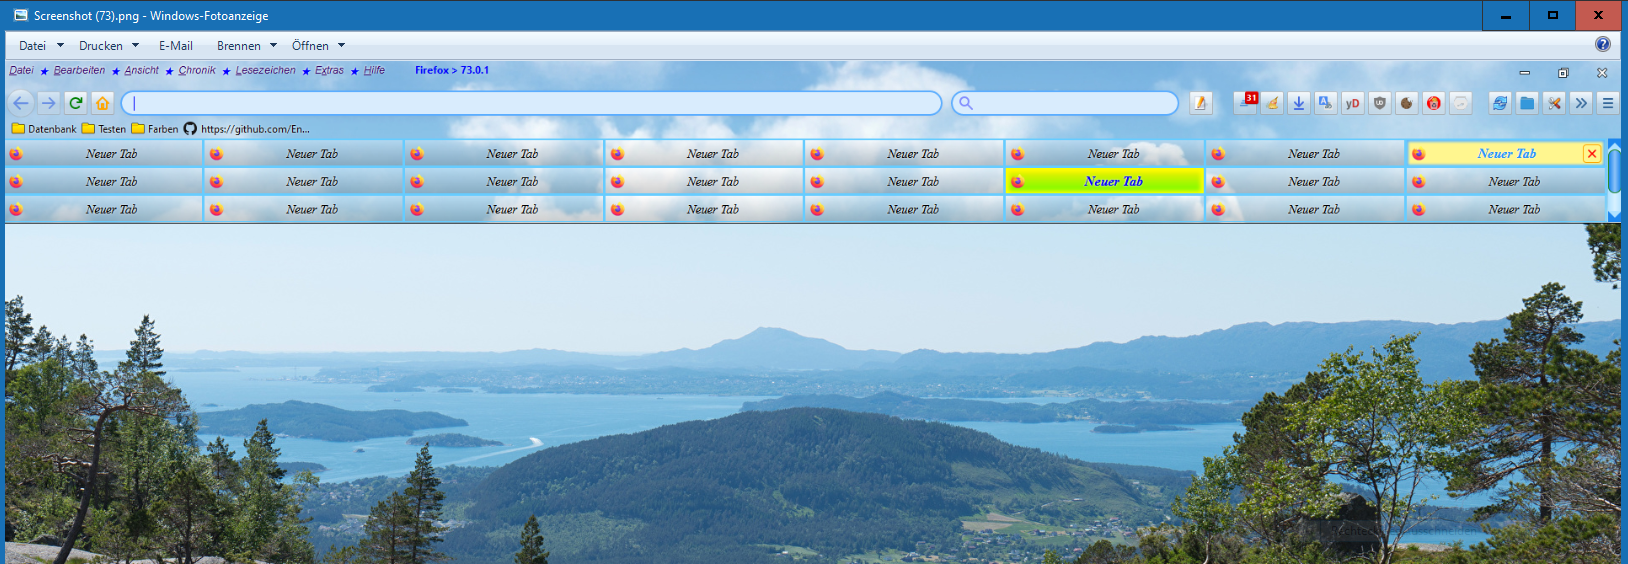The height and width of the screenshot is (564, 1628).
Task: Go to the Firefox home page icon
Action: pyautogui.click(x=102, y=103)
